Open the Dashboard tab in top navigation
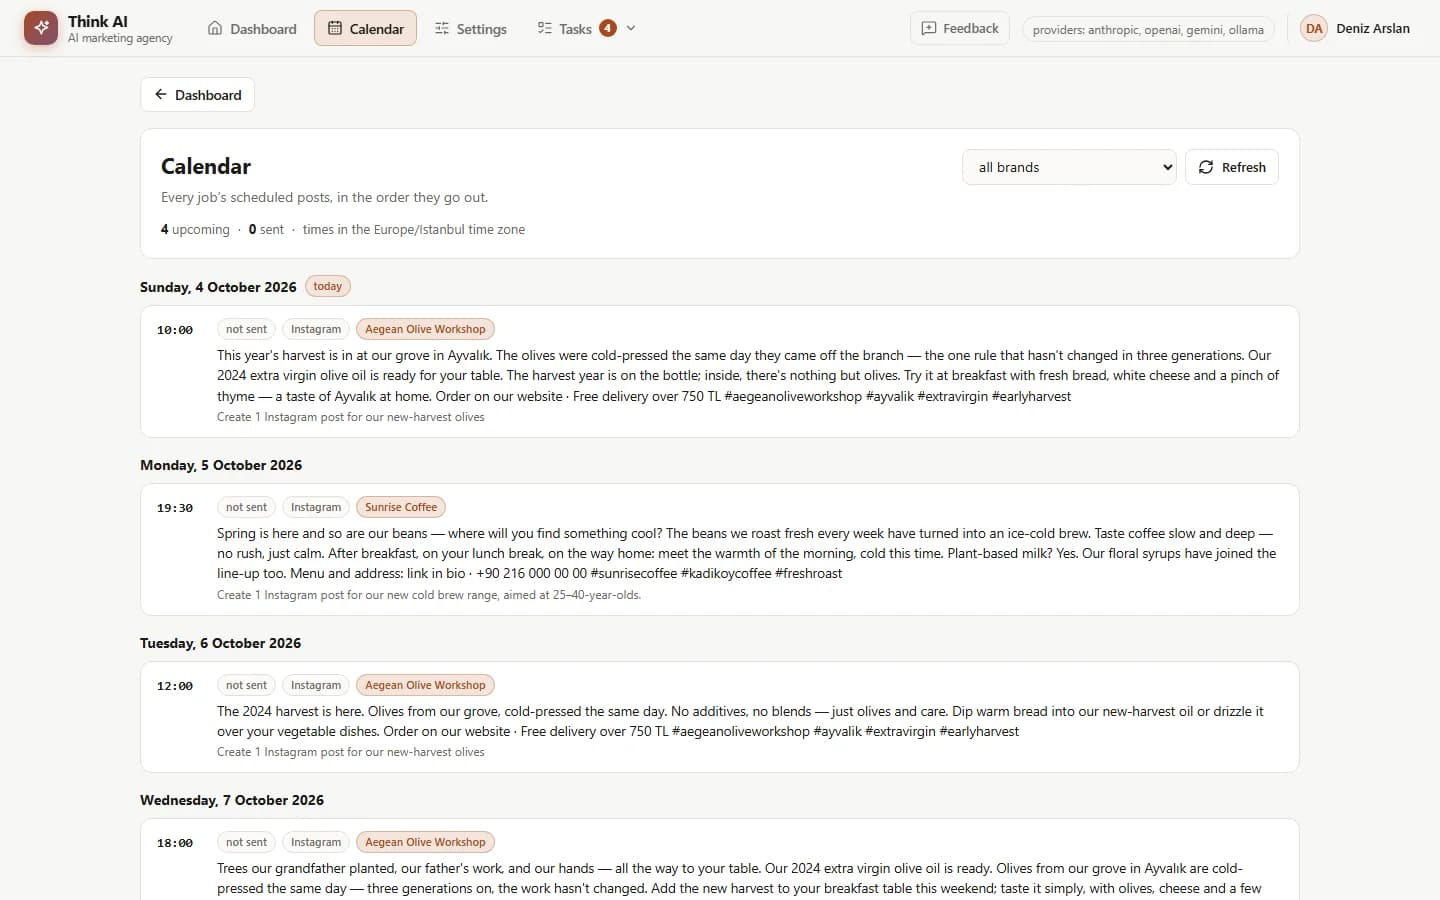The image size is (1440, 900). tap(252, 28)
